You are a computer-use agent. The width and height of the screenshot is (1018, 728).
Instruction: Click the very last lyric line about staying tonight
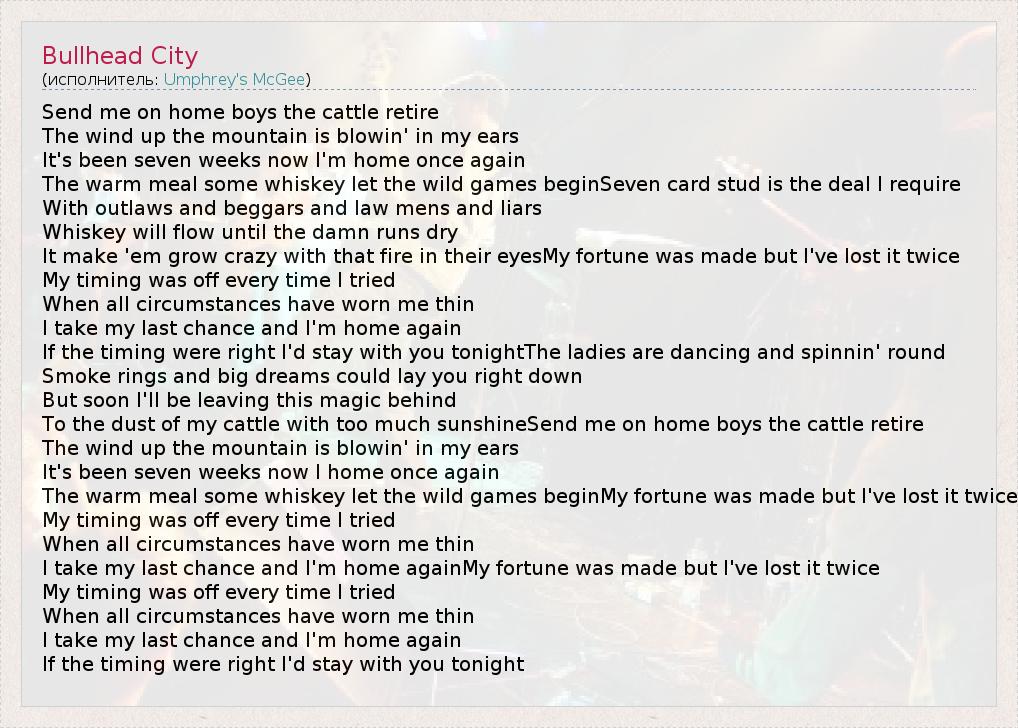283,664
